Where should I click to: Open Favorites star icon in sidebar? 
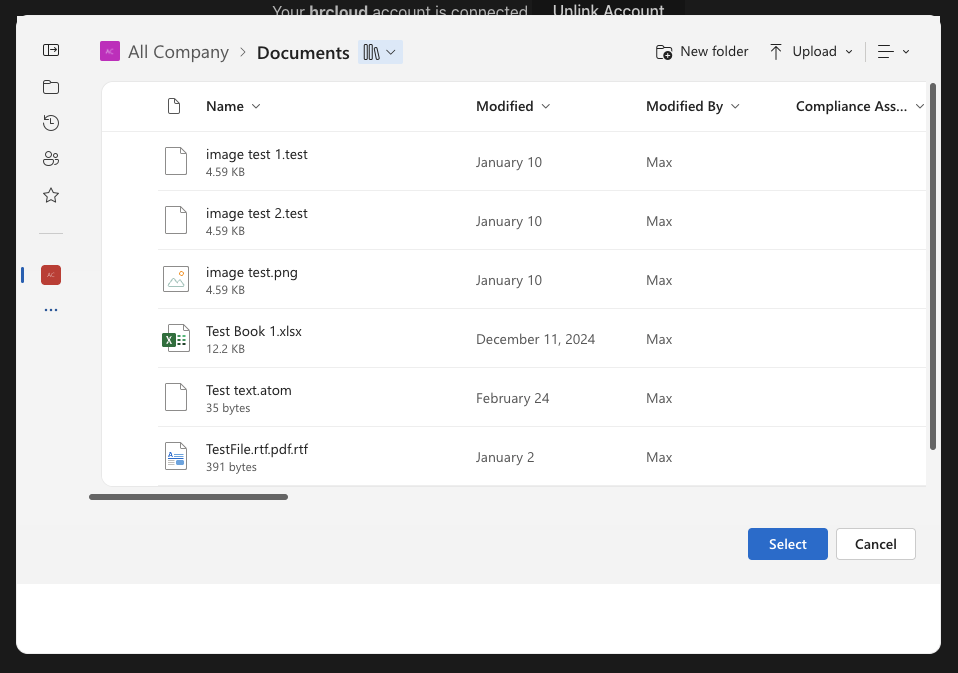click(51, 195)
